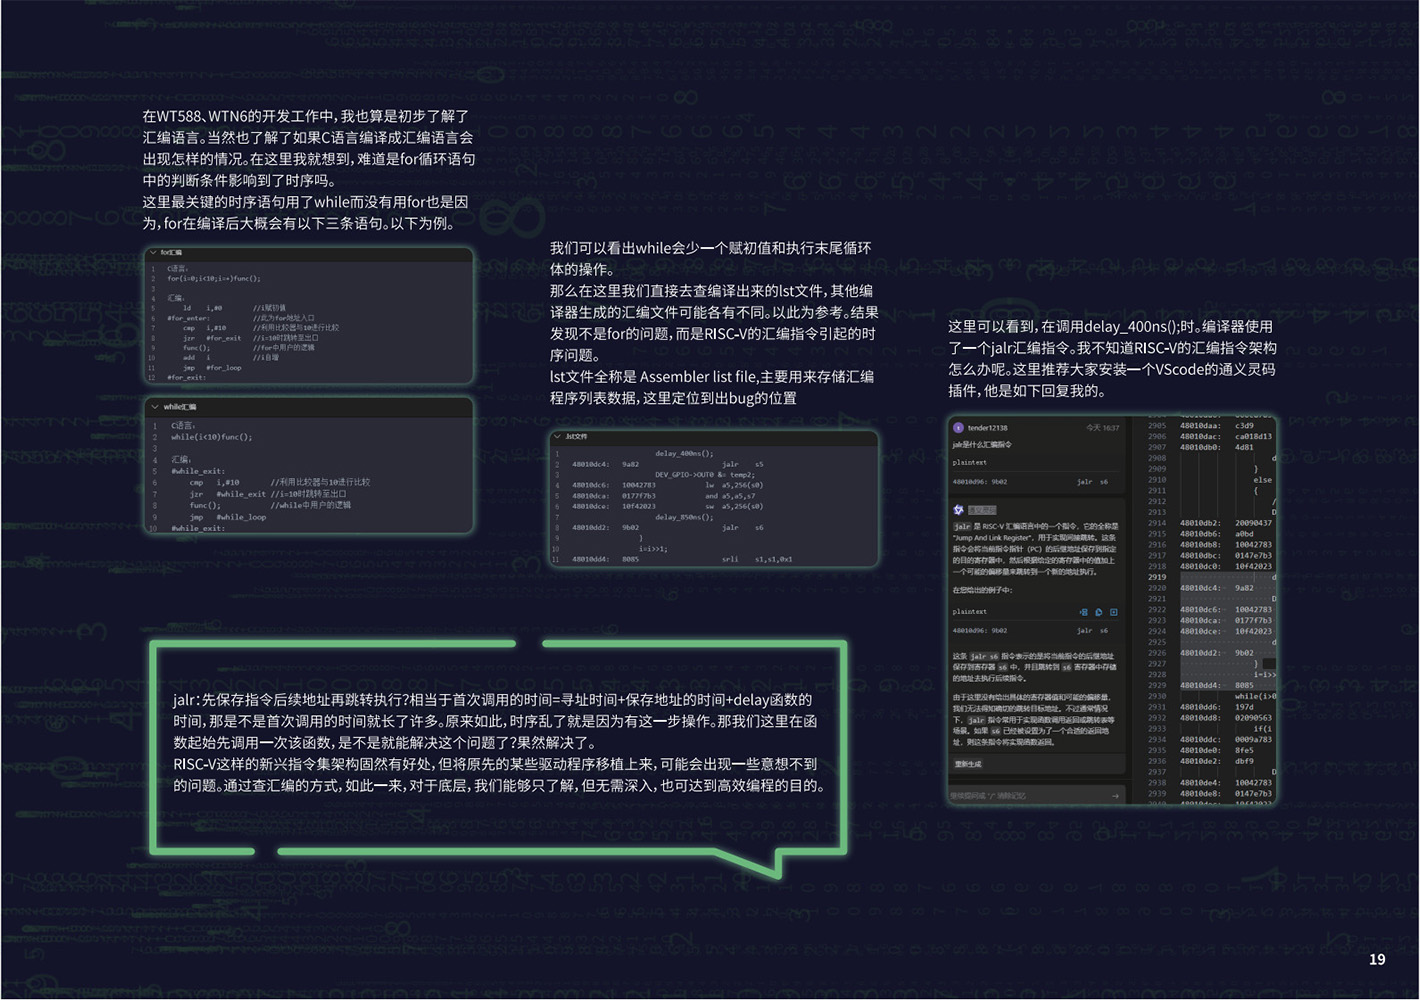This screenshot has height=1001, width=1420.
Task: Click the page number 19
Action: 1377,959
